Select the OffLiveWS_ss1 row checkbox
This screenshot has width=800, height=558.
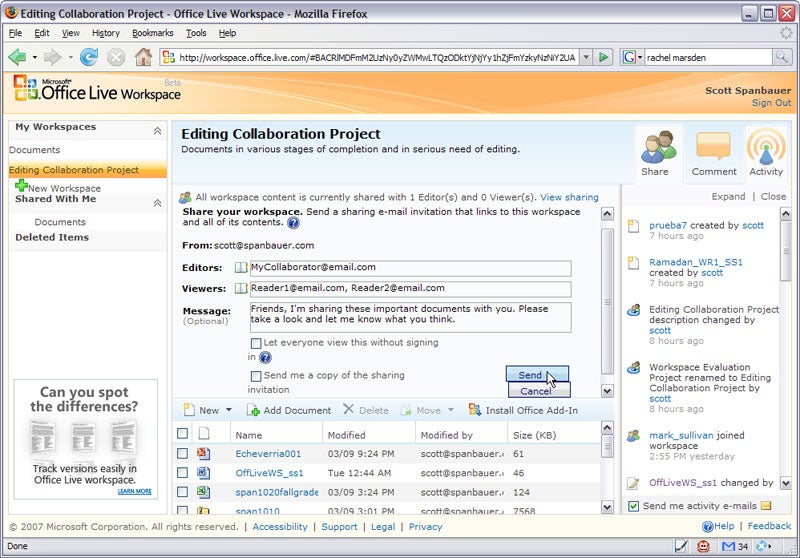(182, 473)
